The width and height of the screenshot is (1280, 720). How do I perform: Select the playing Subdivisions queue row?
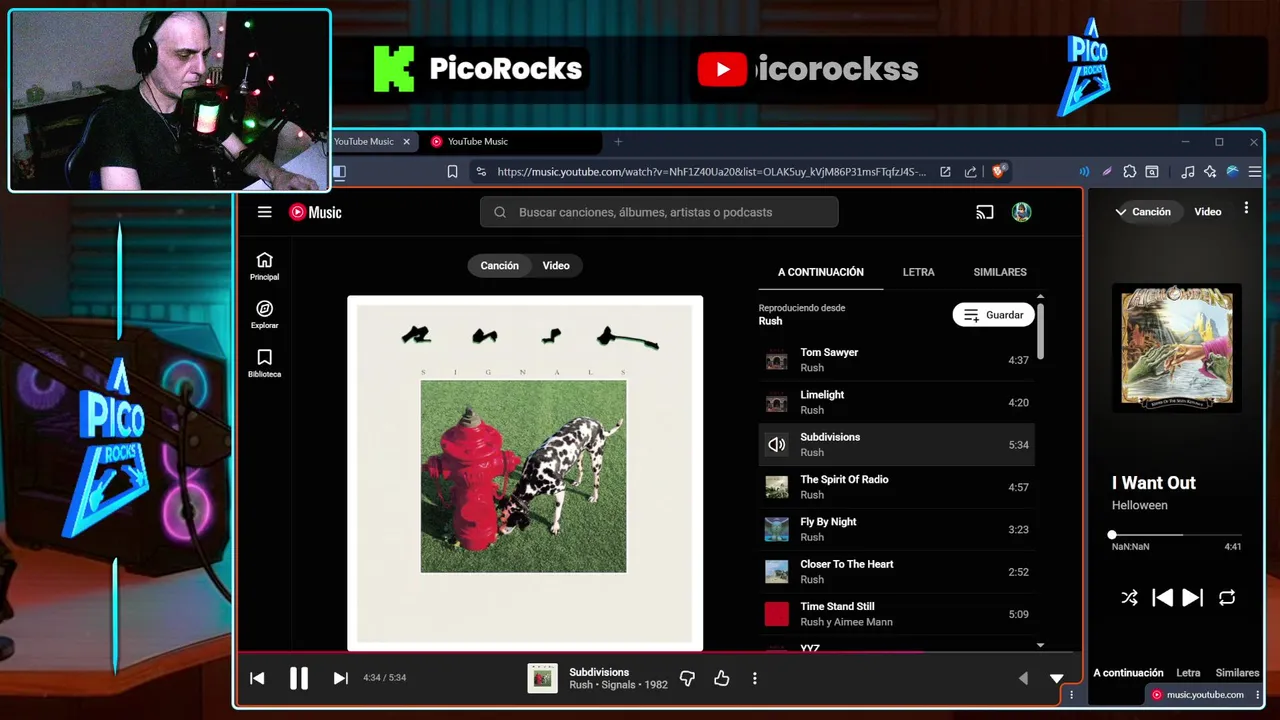(x=897, y=445)
